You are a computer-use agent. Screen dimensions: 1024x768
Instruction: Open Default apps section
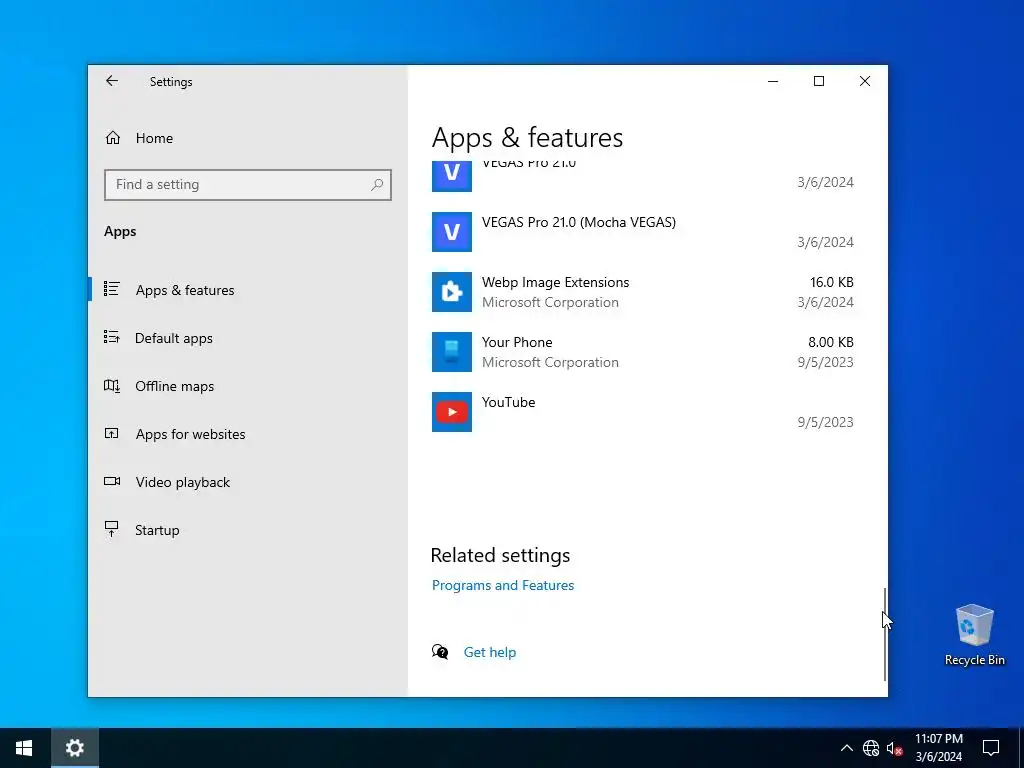[174, 338]
